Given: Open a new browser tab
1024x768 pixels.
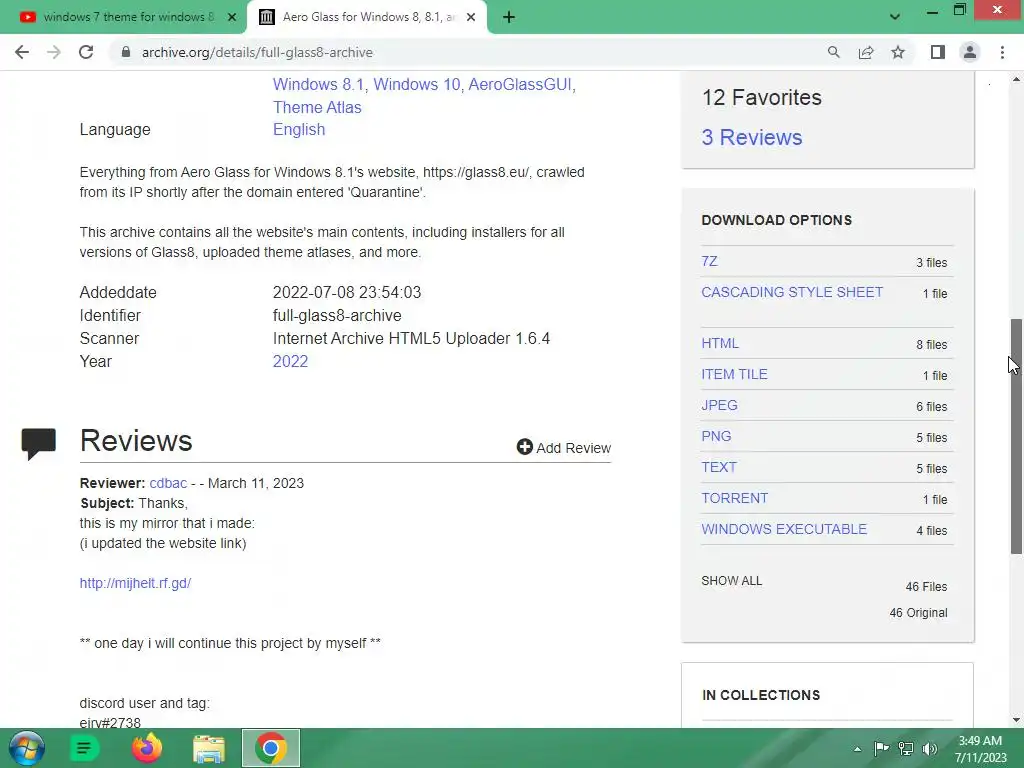Looking at the screenshot, I should pyautogui.click(x=509, y=17).
